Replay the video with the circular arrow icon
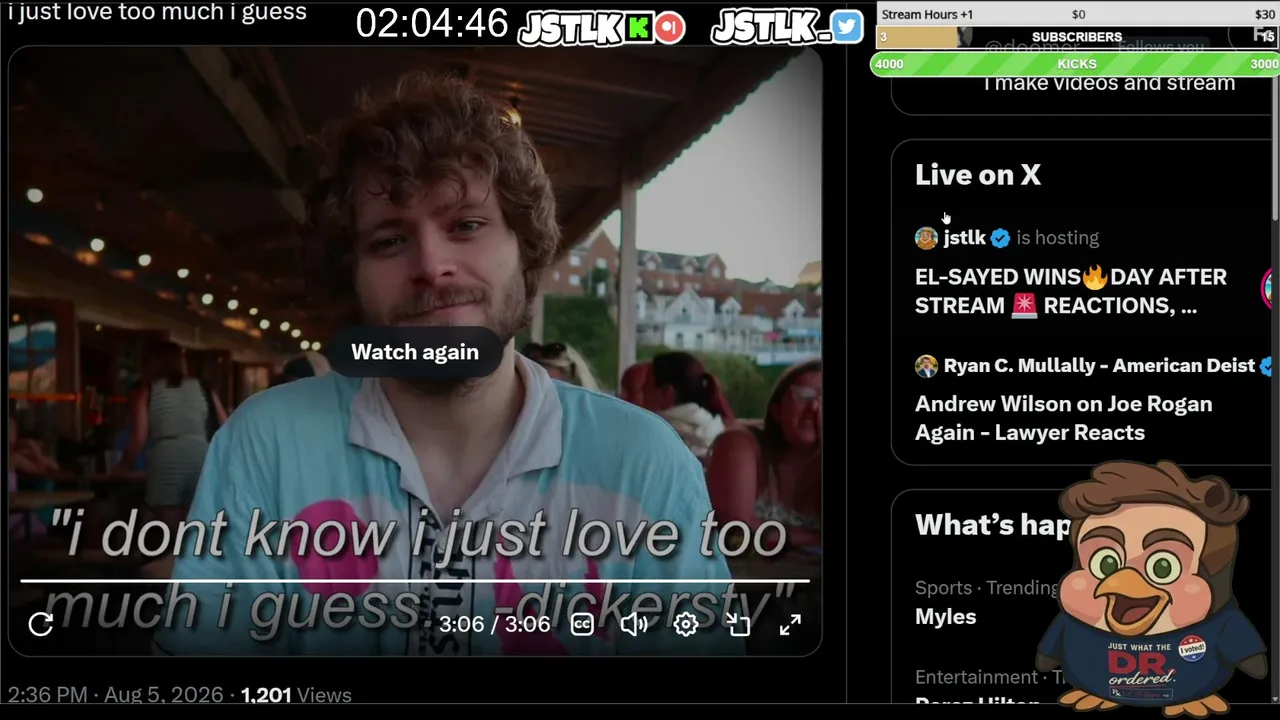This screenshot has width=1280, height=720. (41, 625)
